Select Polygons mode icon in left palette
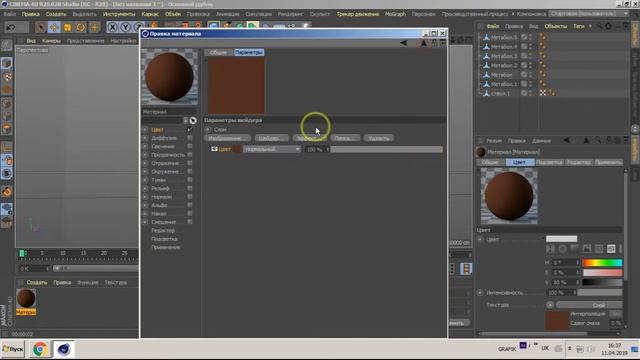Screen dimensions: 640x360 pyautogui.click(x=7, y=130)
